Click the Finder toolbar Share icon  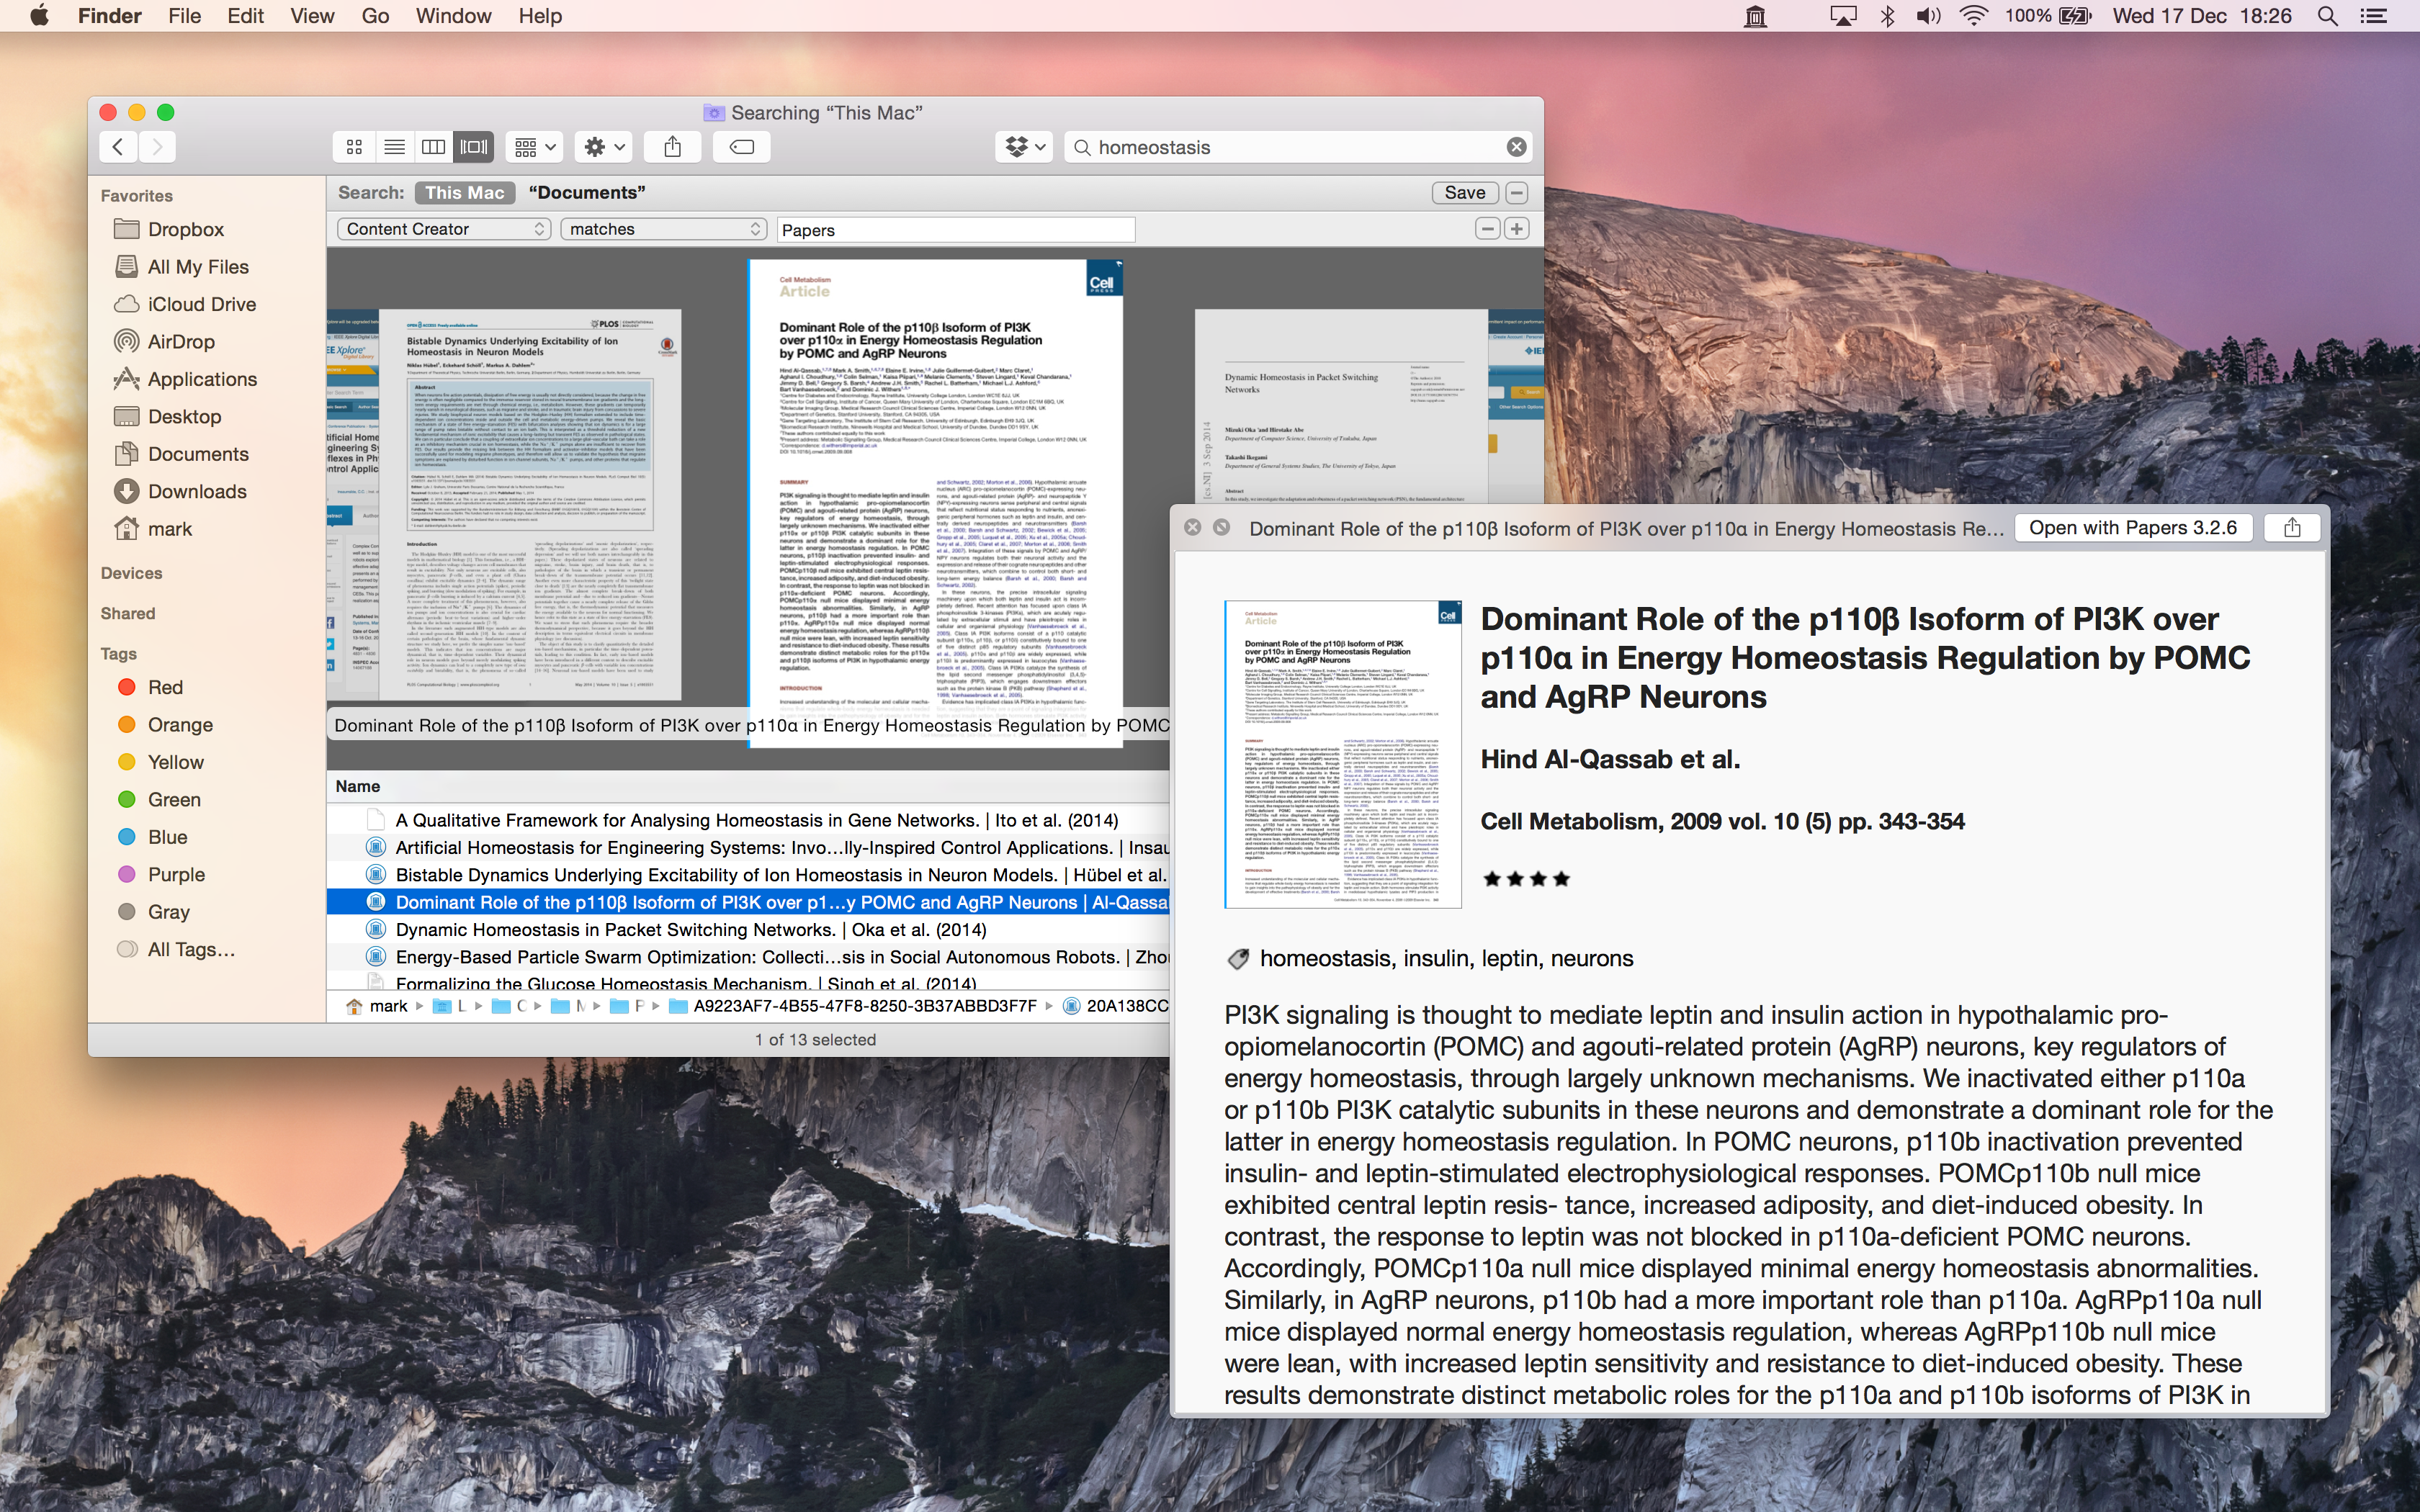coord(673,147)
